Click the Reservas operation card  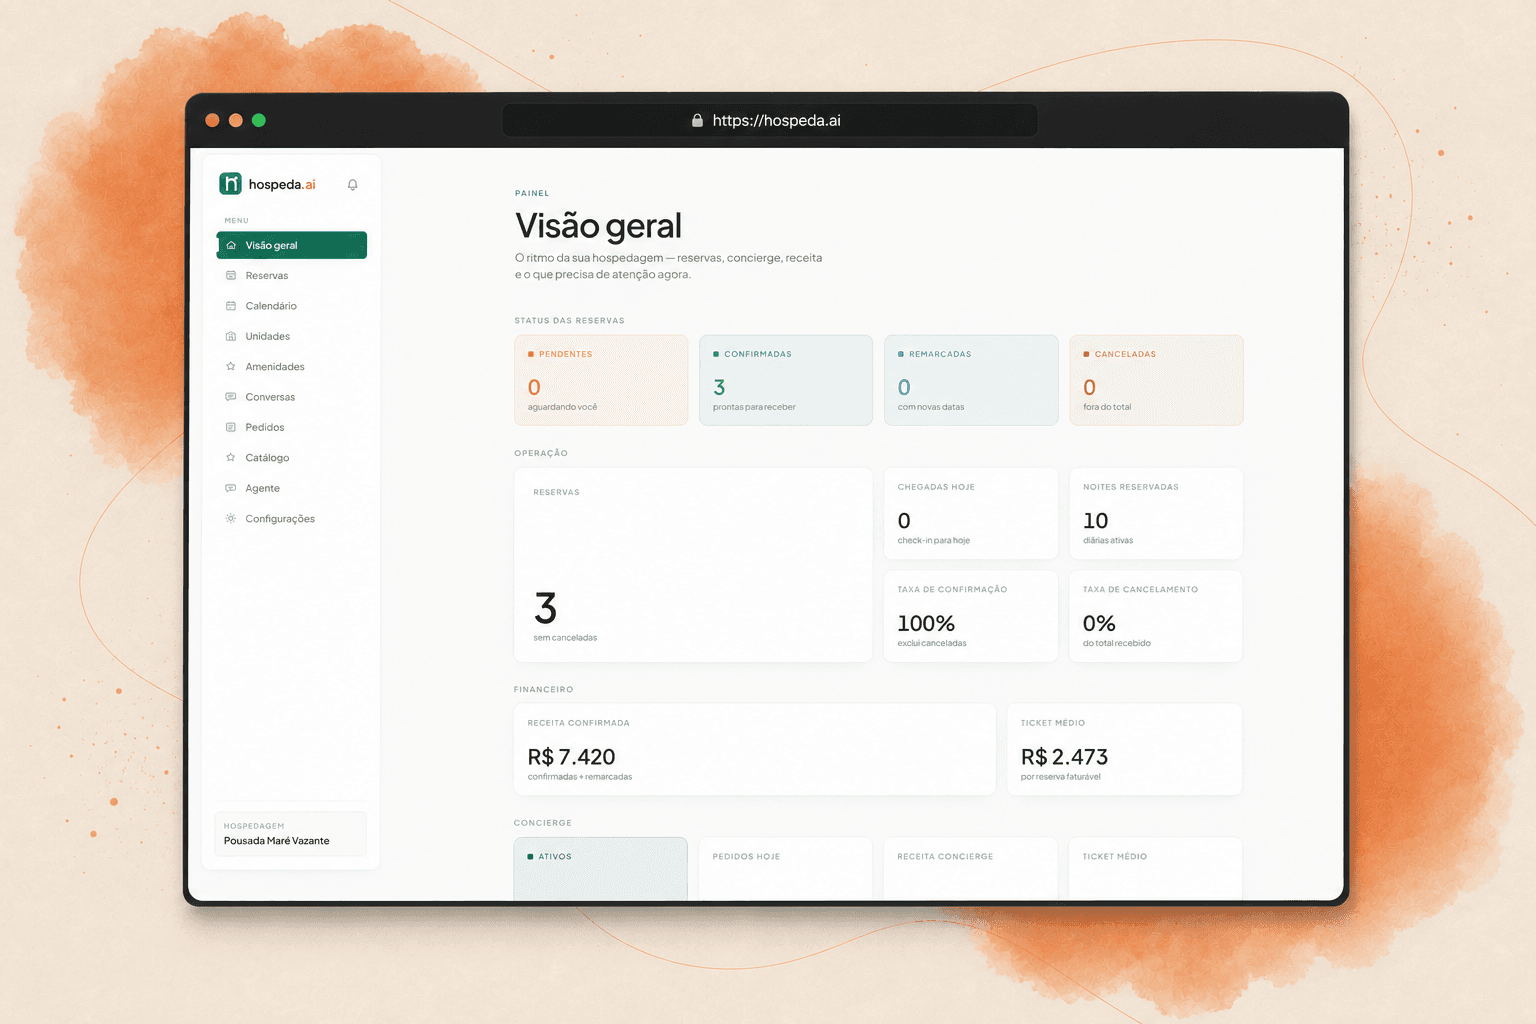(693, 565)
